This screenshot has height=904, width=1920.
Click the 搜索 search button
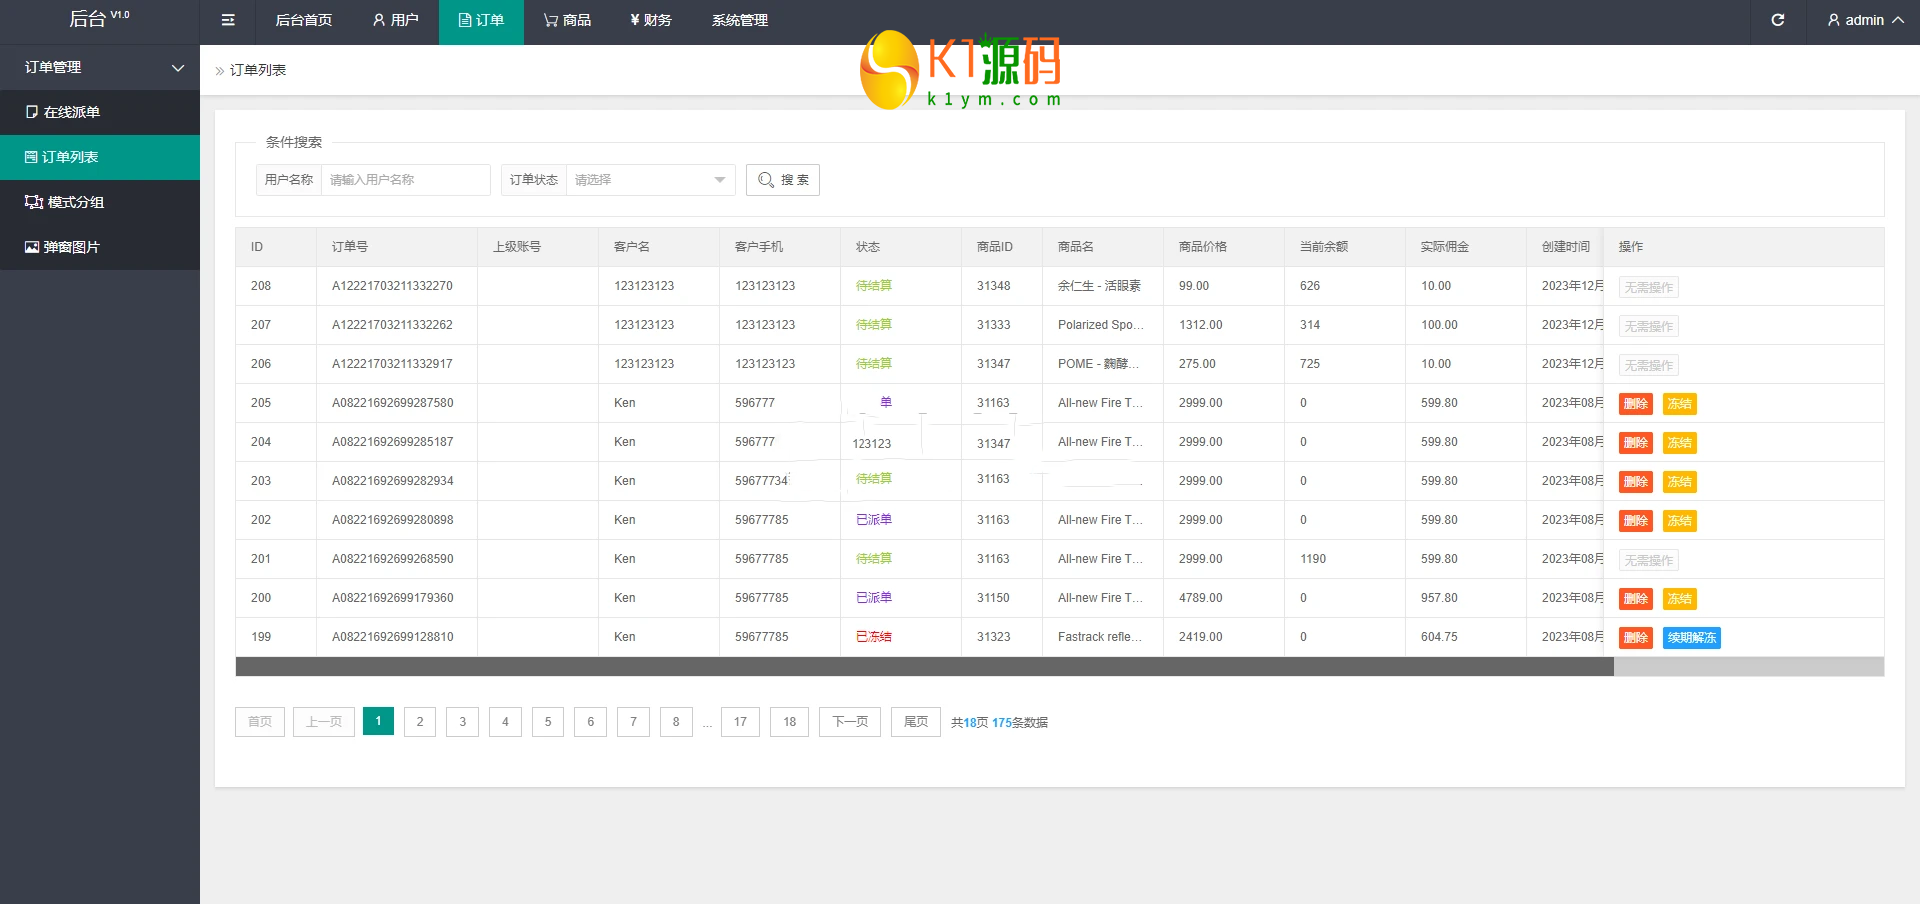(783, 180)
